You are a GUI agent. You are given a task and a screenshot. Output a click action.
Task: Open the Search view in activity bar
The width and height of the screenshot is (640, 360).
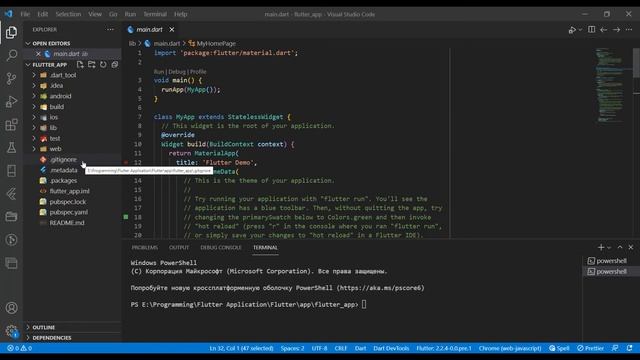[11, 55]
